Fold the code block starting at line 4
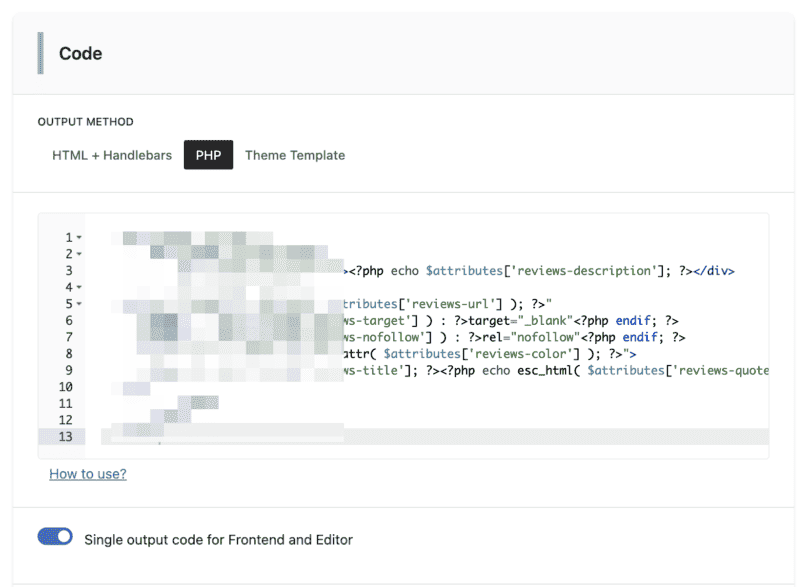 click(79, 287)
